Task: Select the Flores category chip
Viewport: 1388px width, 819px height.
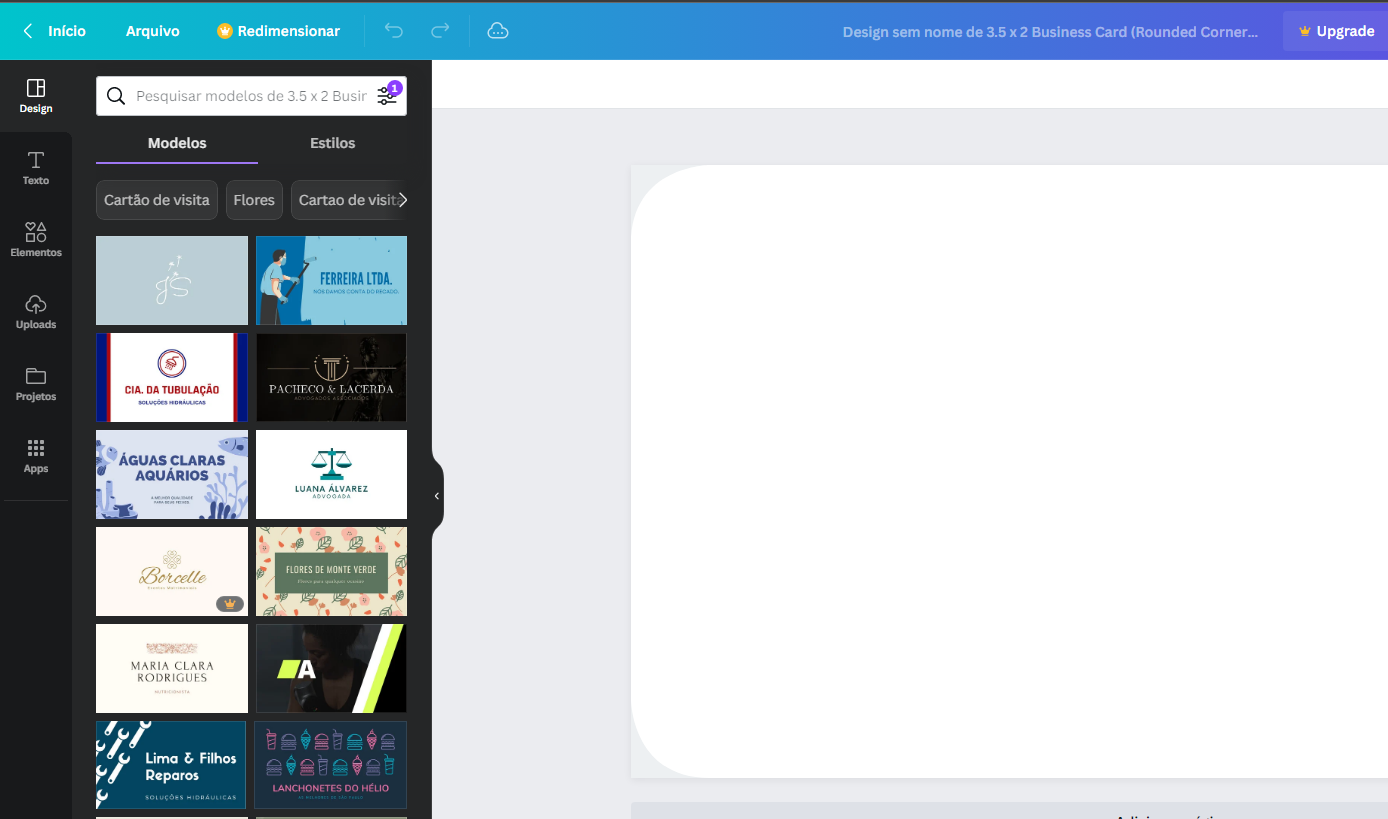Action: pos(254,200)
